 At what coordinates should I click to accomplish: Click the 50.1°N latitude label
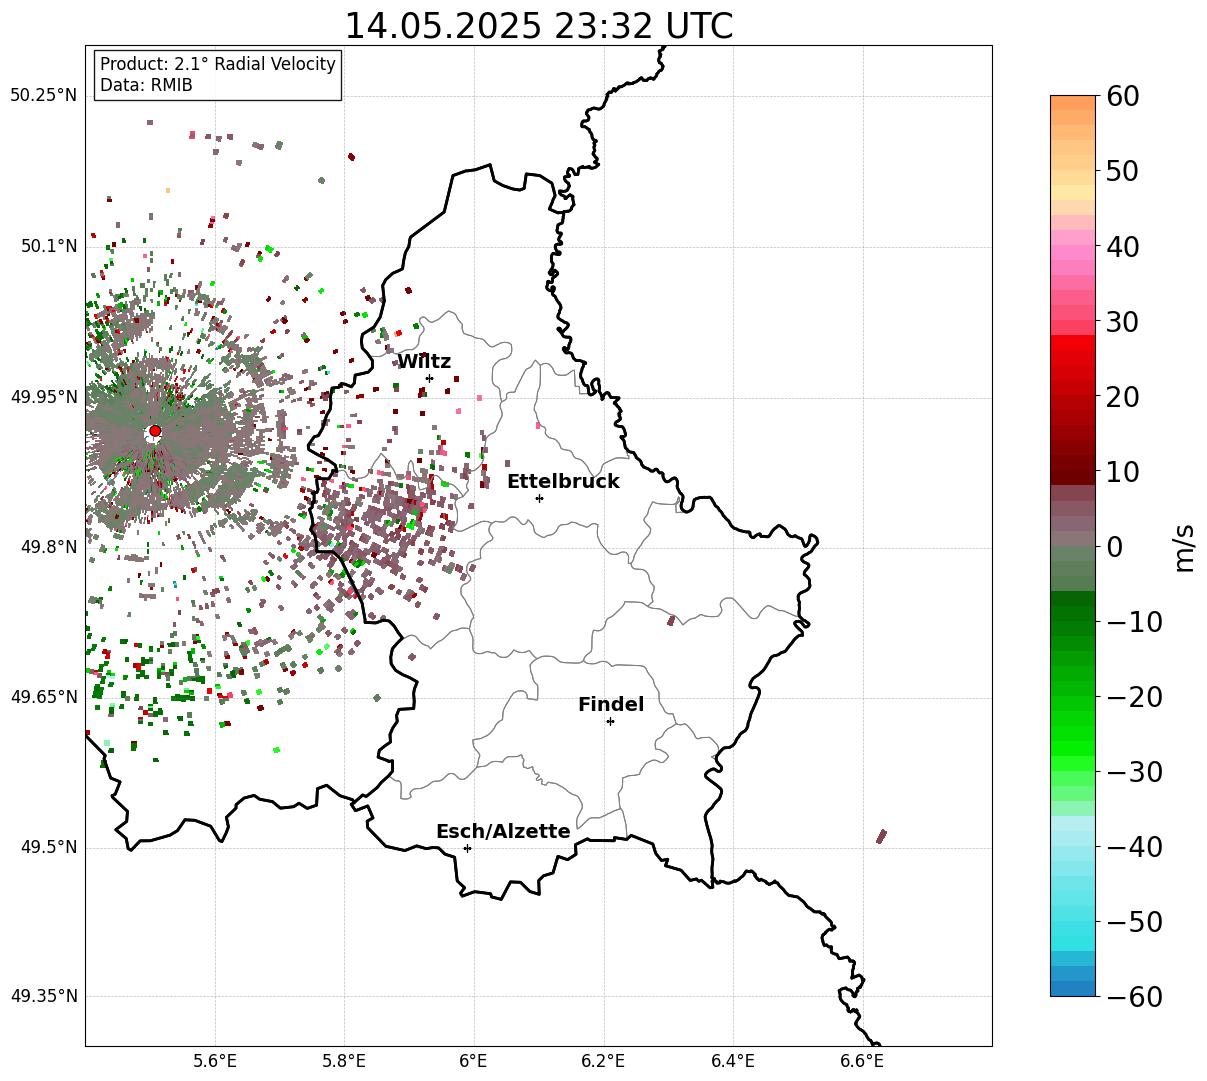48,246
